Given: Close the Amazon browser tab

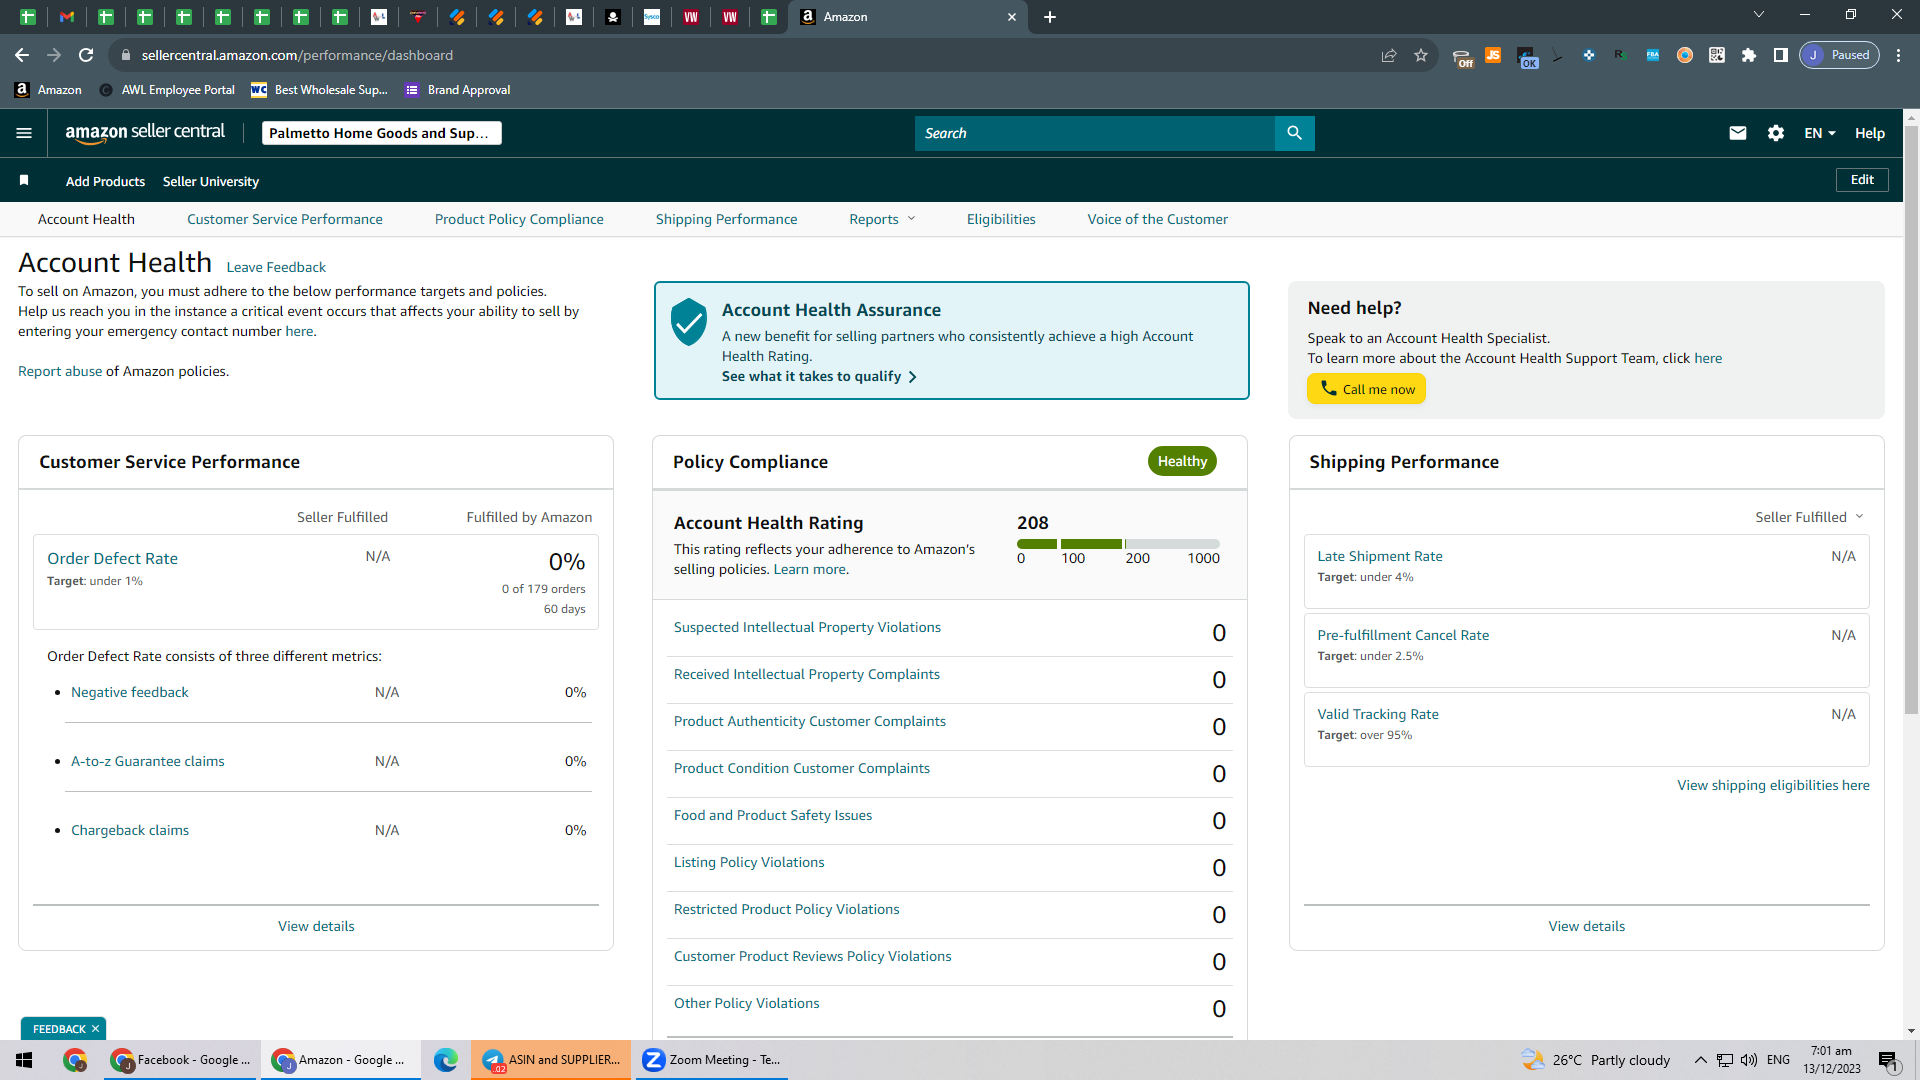Looking at the screenshot, I should click(1012, 17).
